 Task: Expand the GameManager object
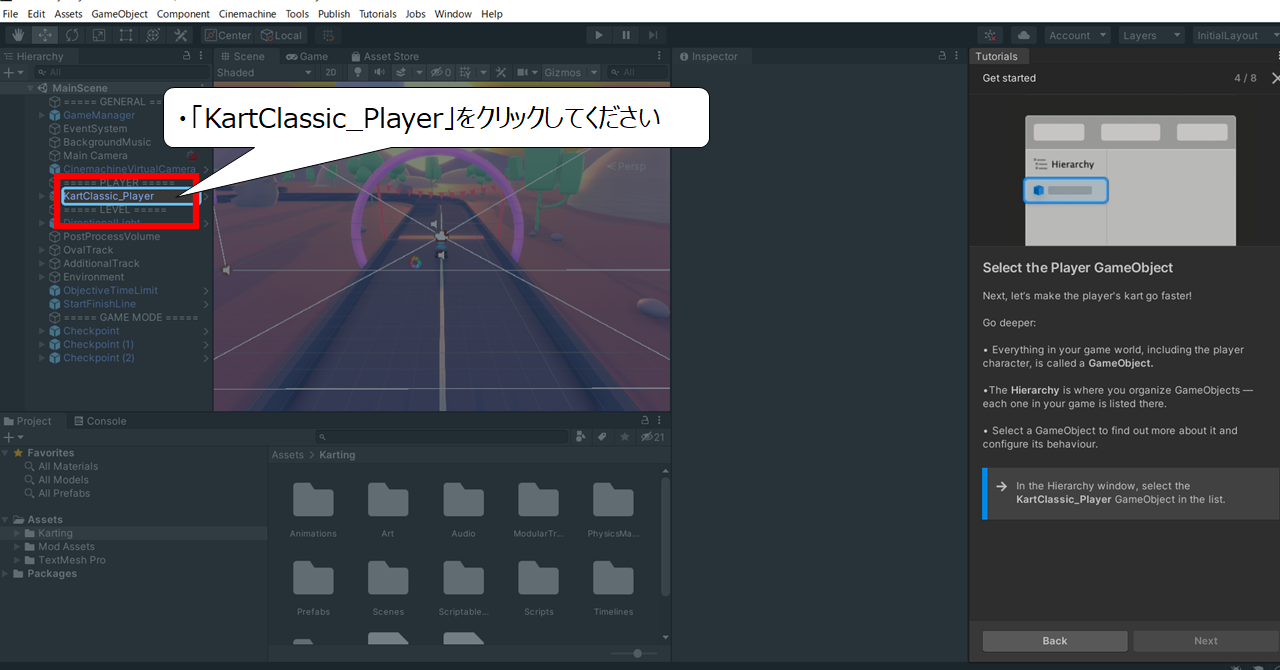click(42, 115)
